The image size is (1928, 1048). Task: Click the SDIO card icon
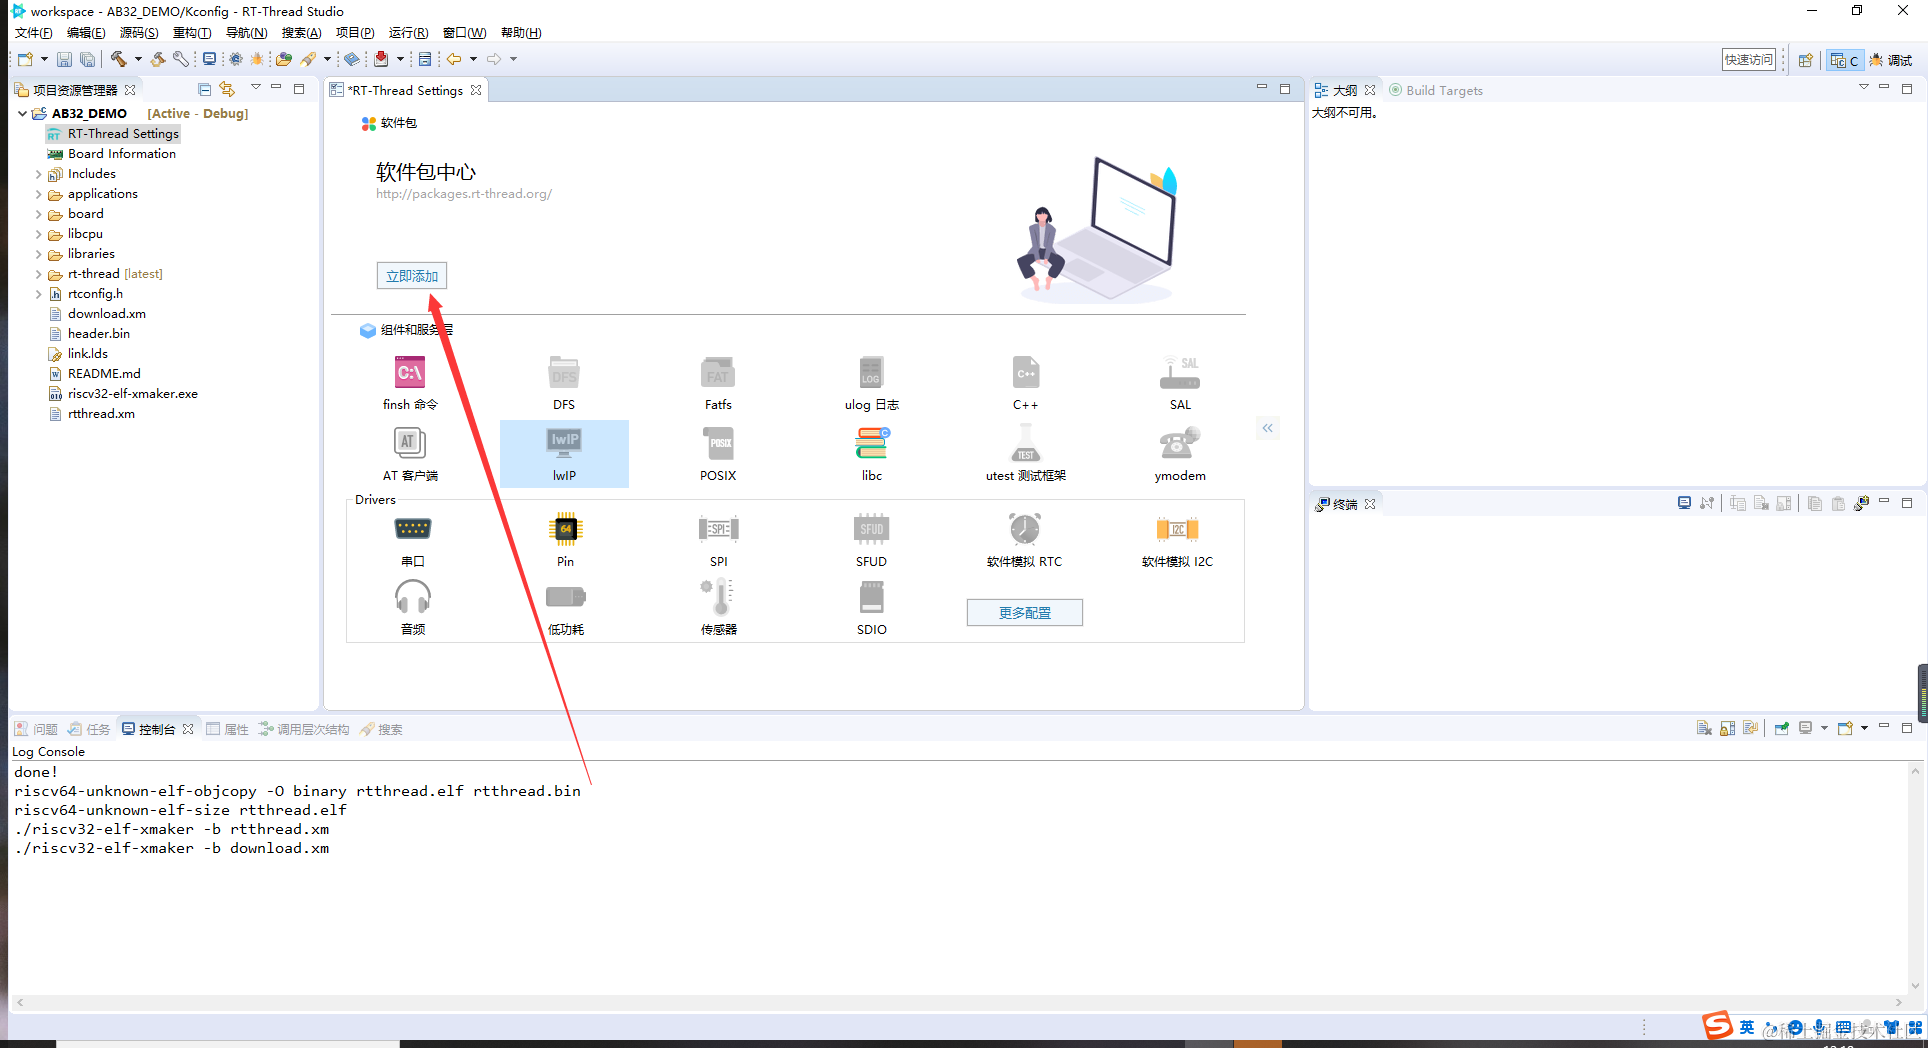click(871, 597)
